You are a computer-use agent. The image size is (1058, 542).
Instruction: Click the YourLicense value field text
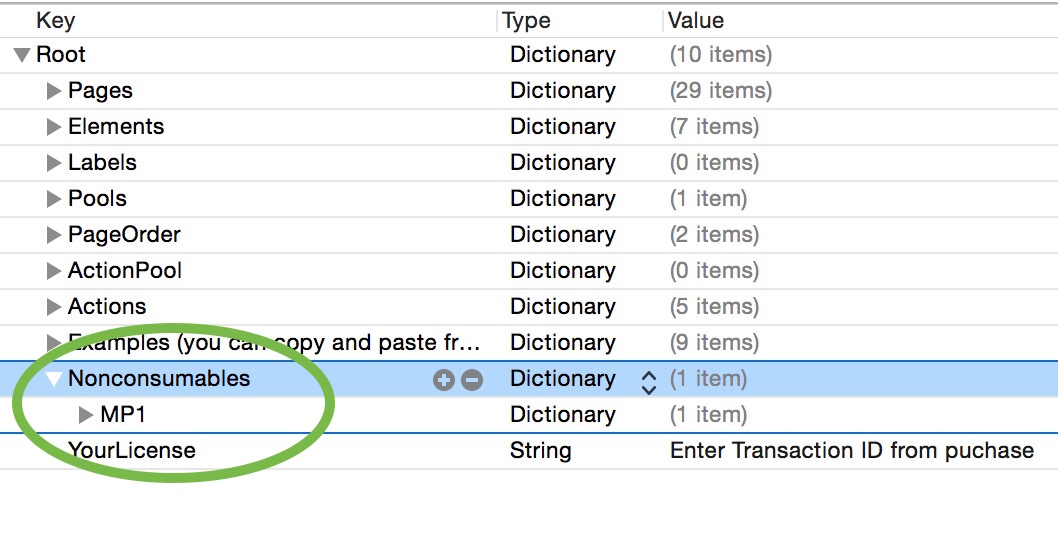coord(851,450)
